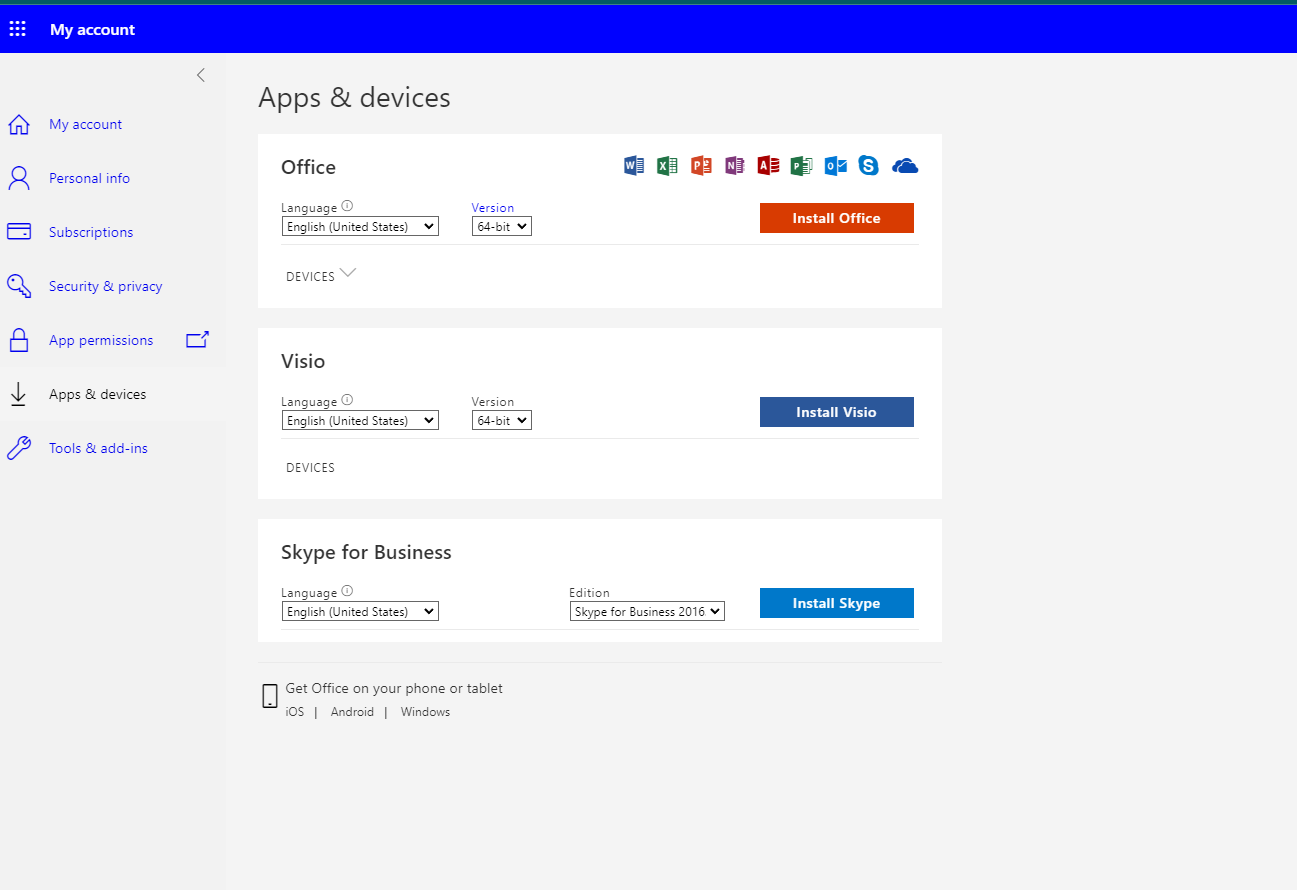Click the Publisher icon in the Office card
This screenshot has width=1297, height=890.
tap(801, 166)
